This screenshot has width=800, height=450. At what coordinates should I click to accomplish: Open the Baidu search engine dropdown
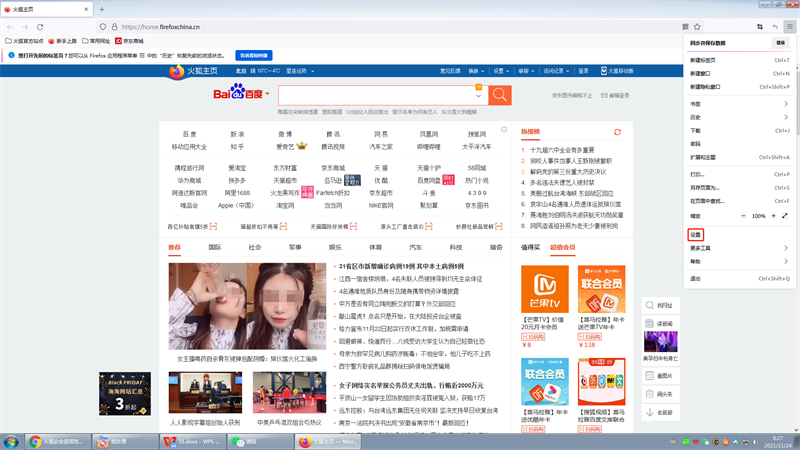(267, 94)
